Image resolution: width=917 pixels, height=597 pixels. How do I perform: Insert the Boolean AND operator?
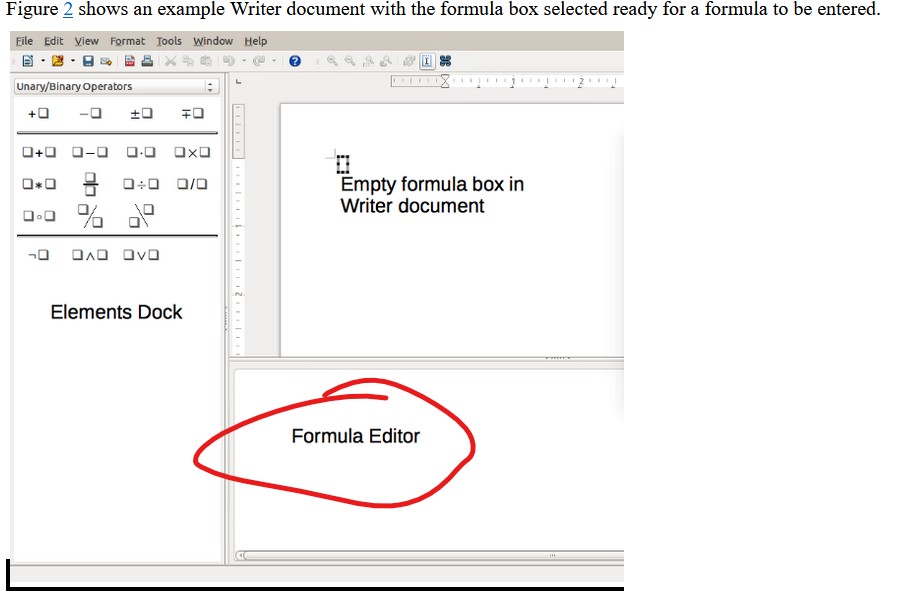point(90,256)
